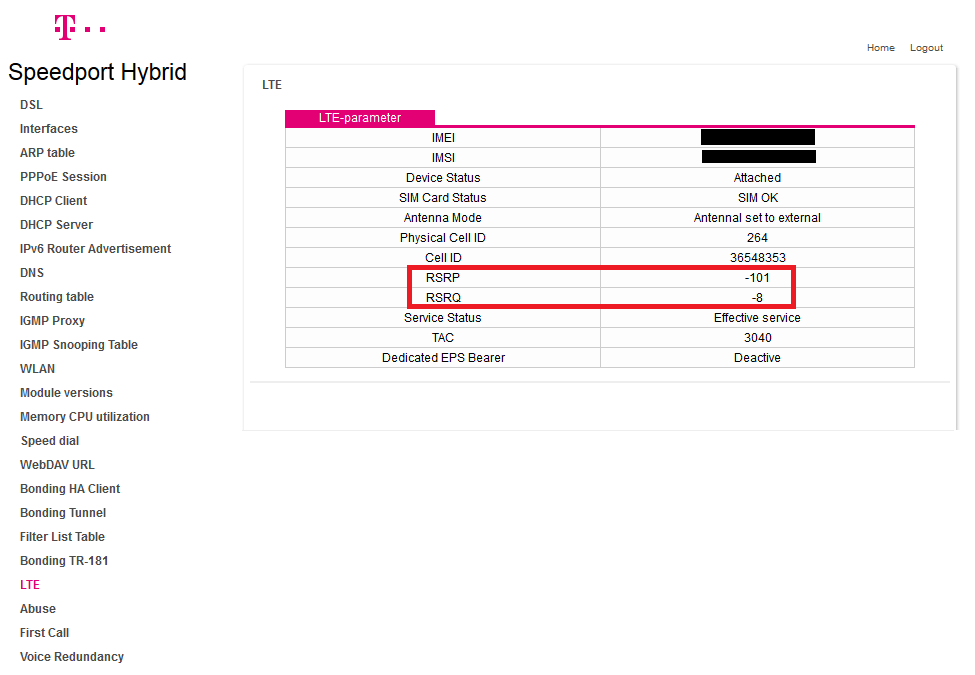Select Interfaces in the sidebar
975x675 pixels.
[x=48, y=129]
